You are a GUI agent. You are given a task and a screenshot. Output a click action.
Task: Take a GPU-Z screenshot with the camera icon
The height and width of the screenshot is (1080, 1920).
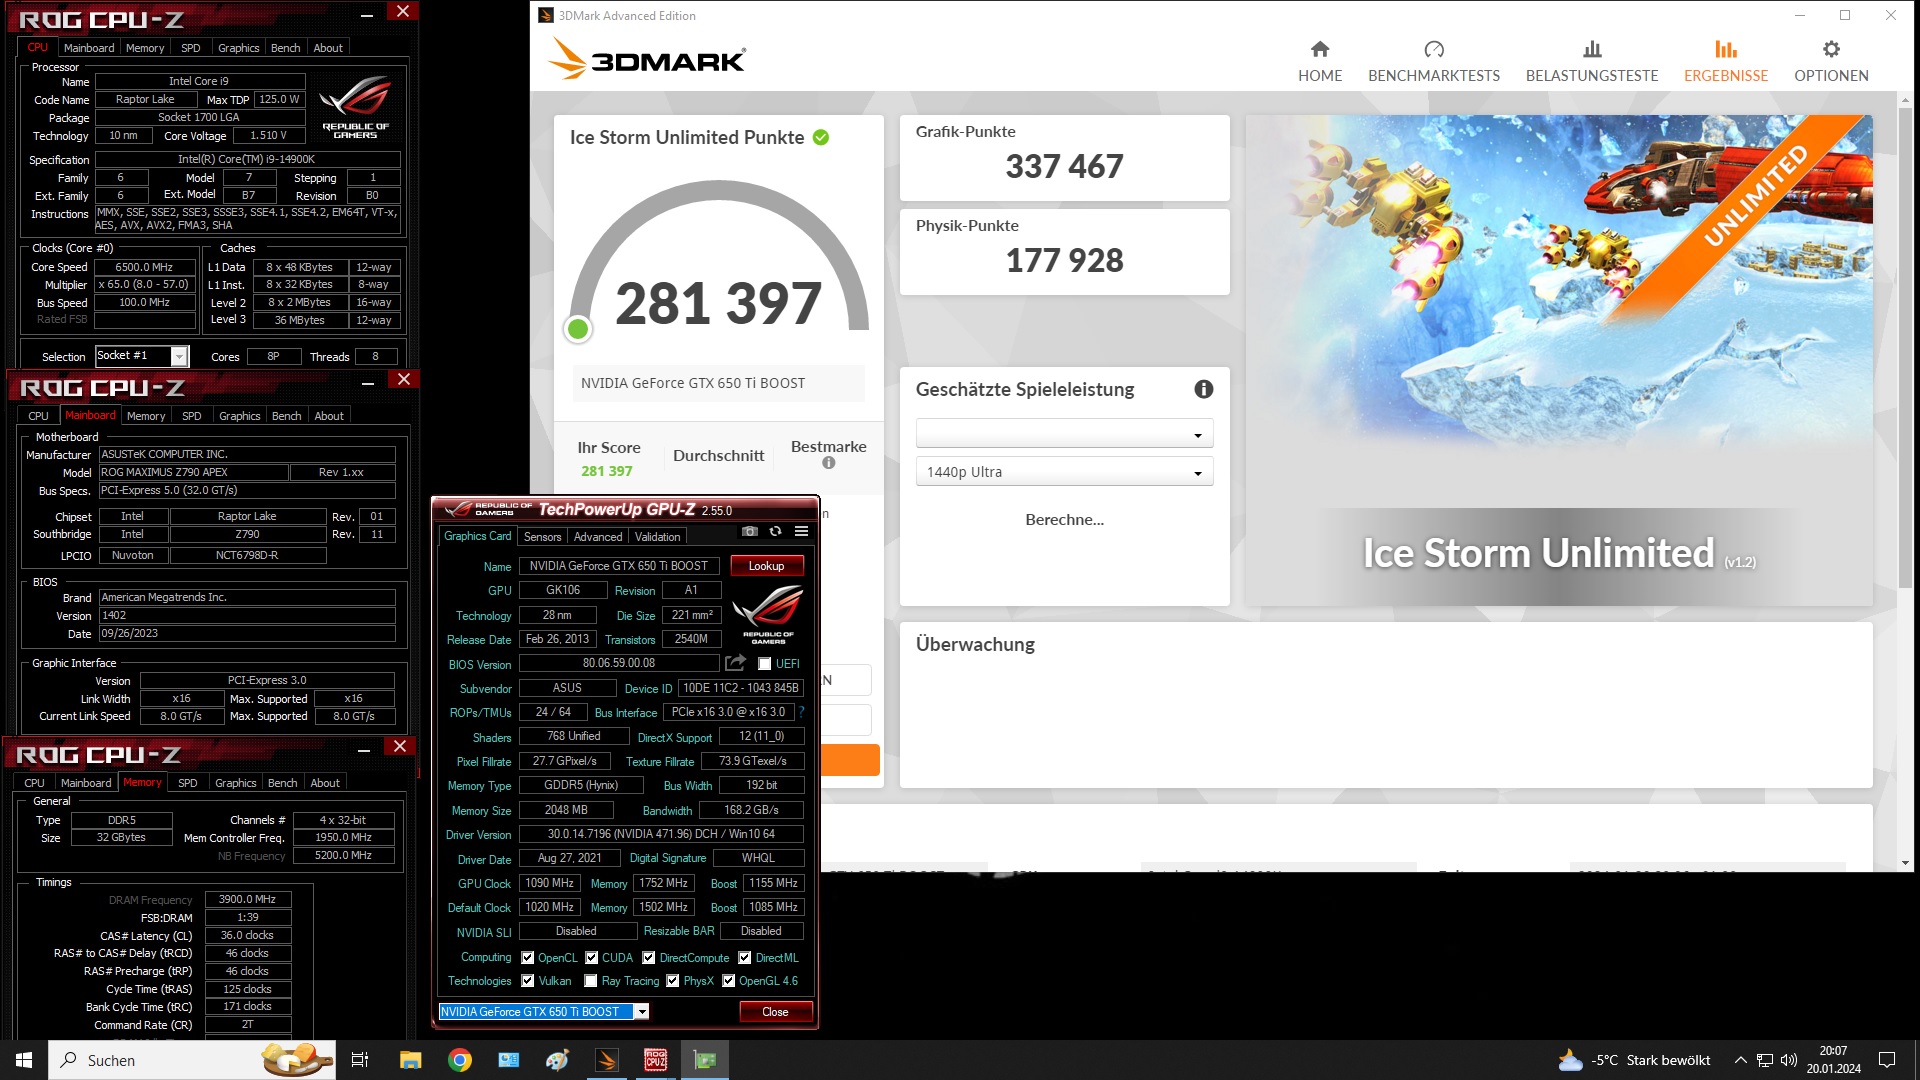pyautogui.click(x=749, y=532)
